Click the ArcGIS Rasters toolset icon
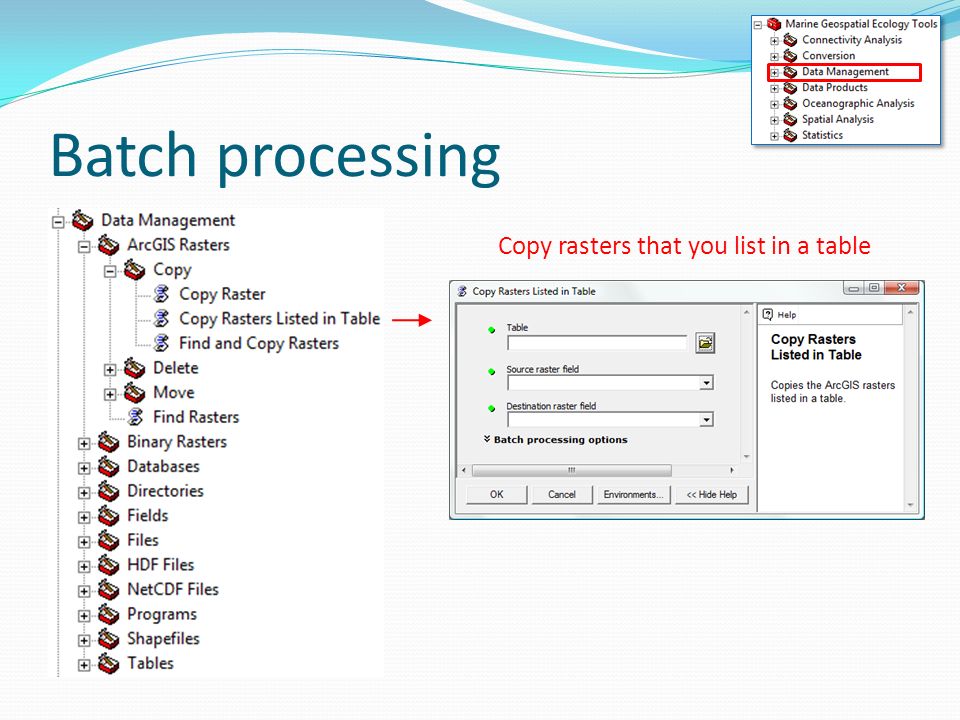960x720 pixels. click(x=108, y=245)
